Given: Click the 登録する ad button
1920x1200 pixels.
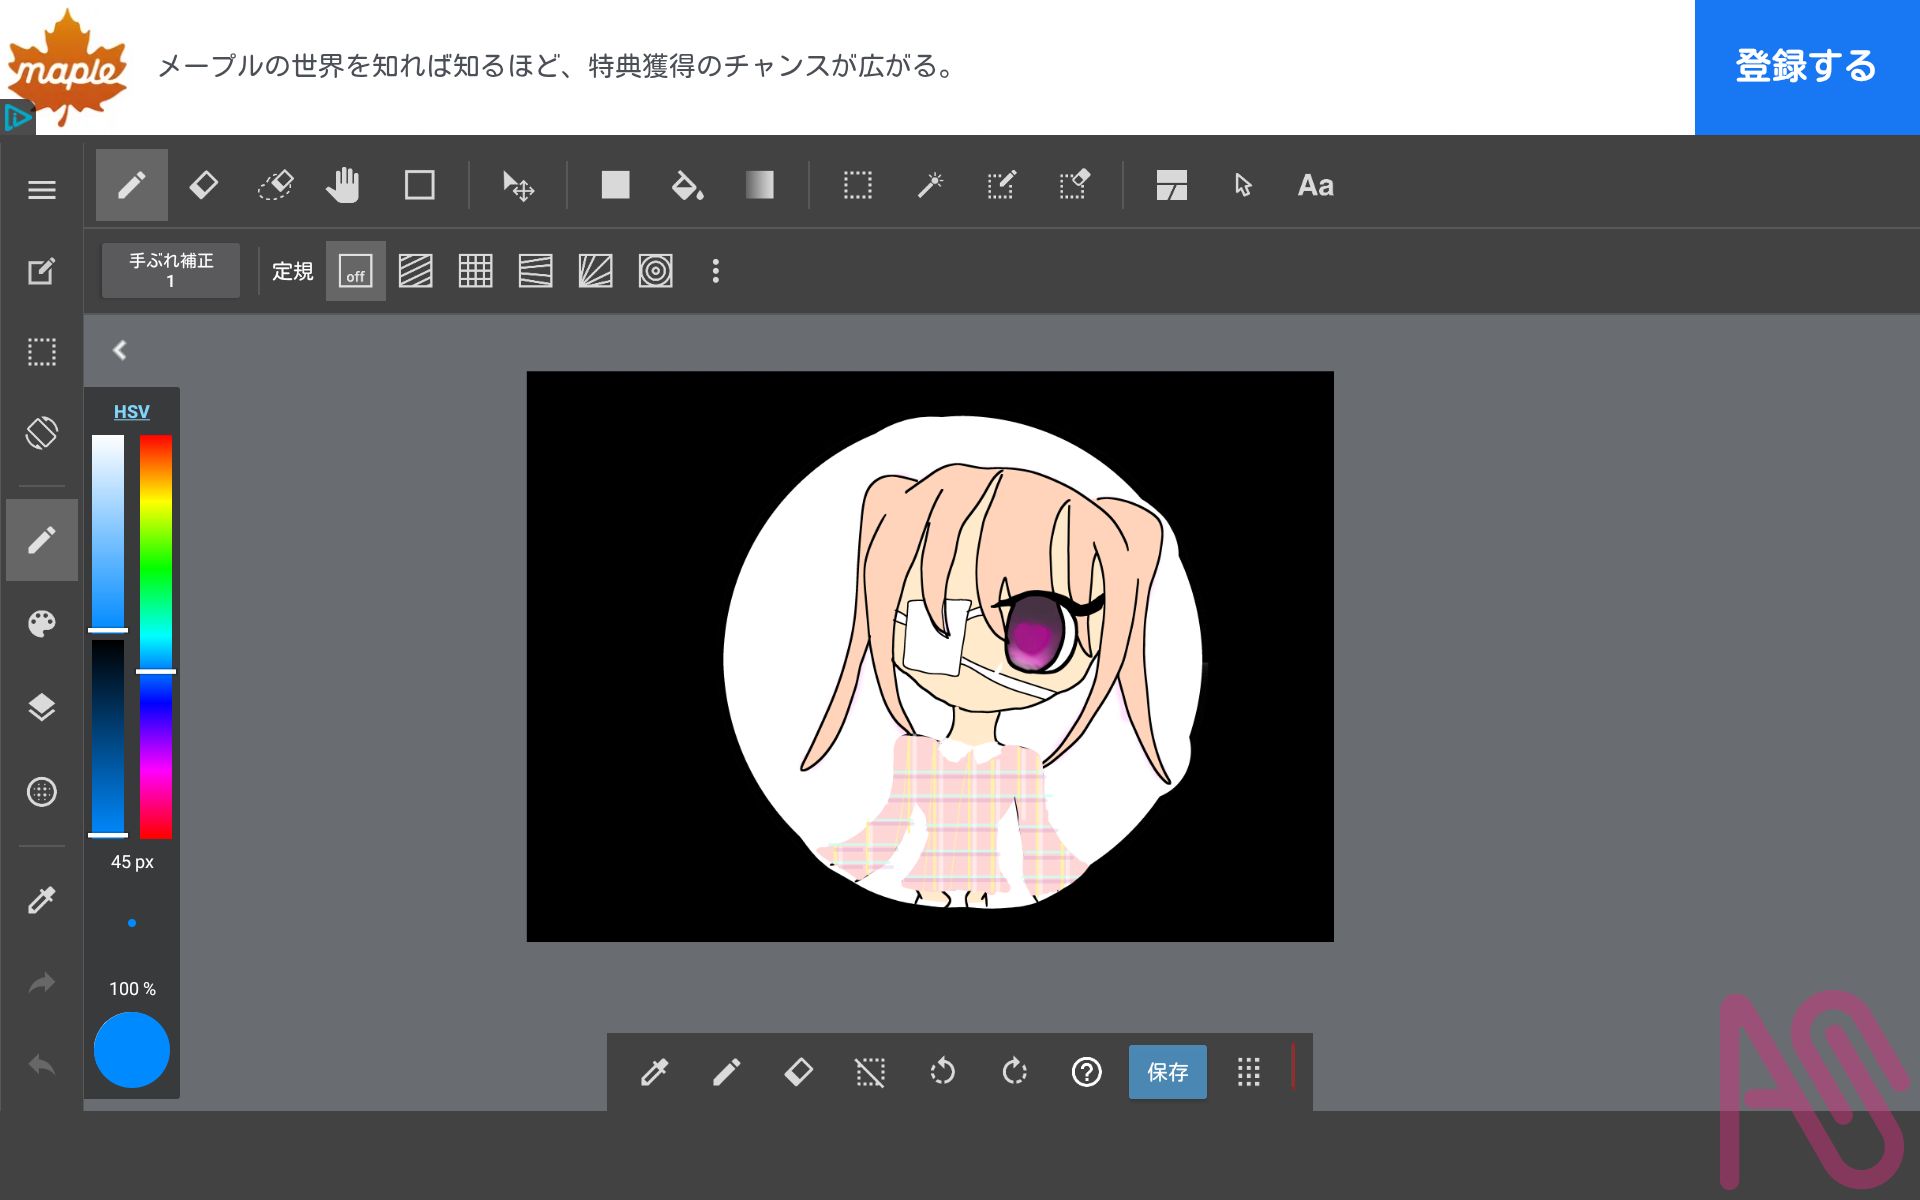Looking at the screenshot, I should (x=1806, y=67).
